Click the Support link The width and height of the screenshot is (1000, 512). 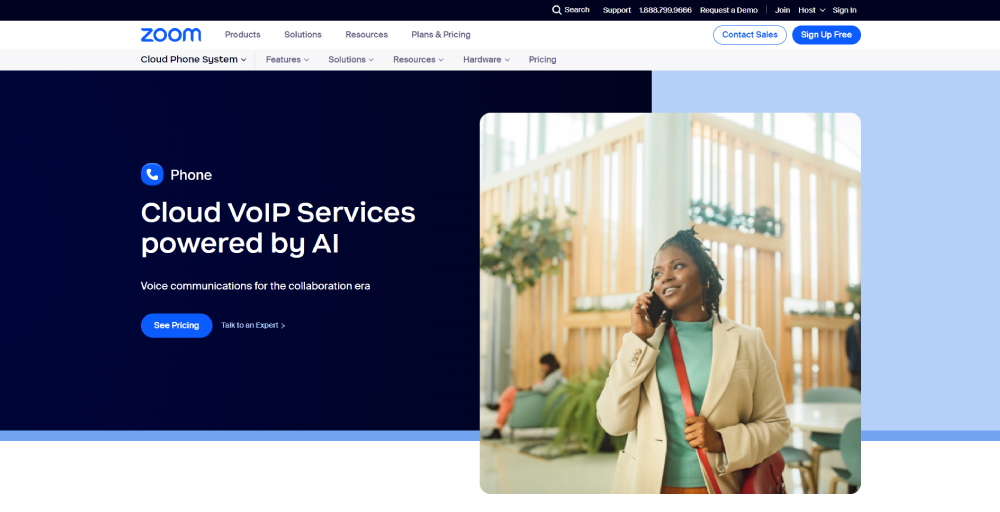617,10
